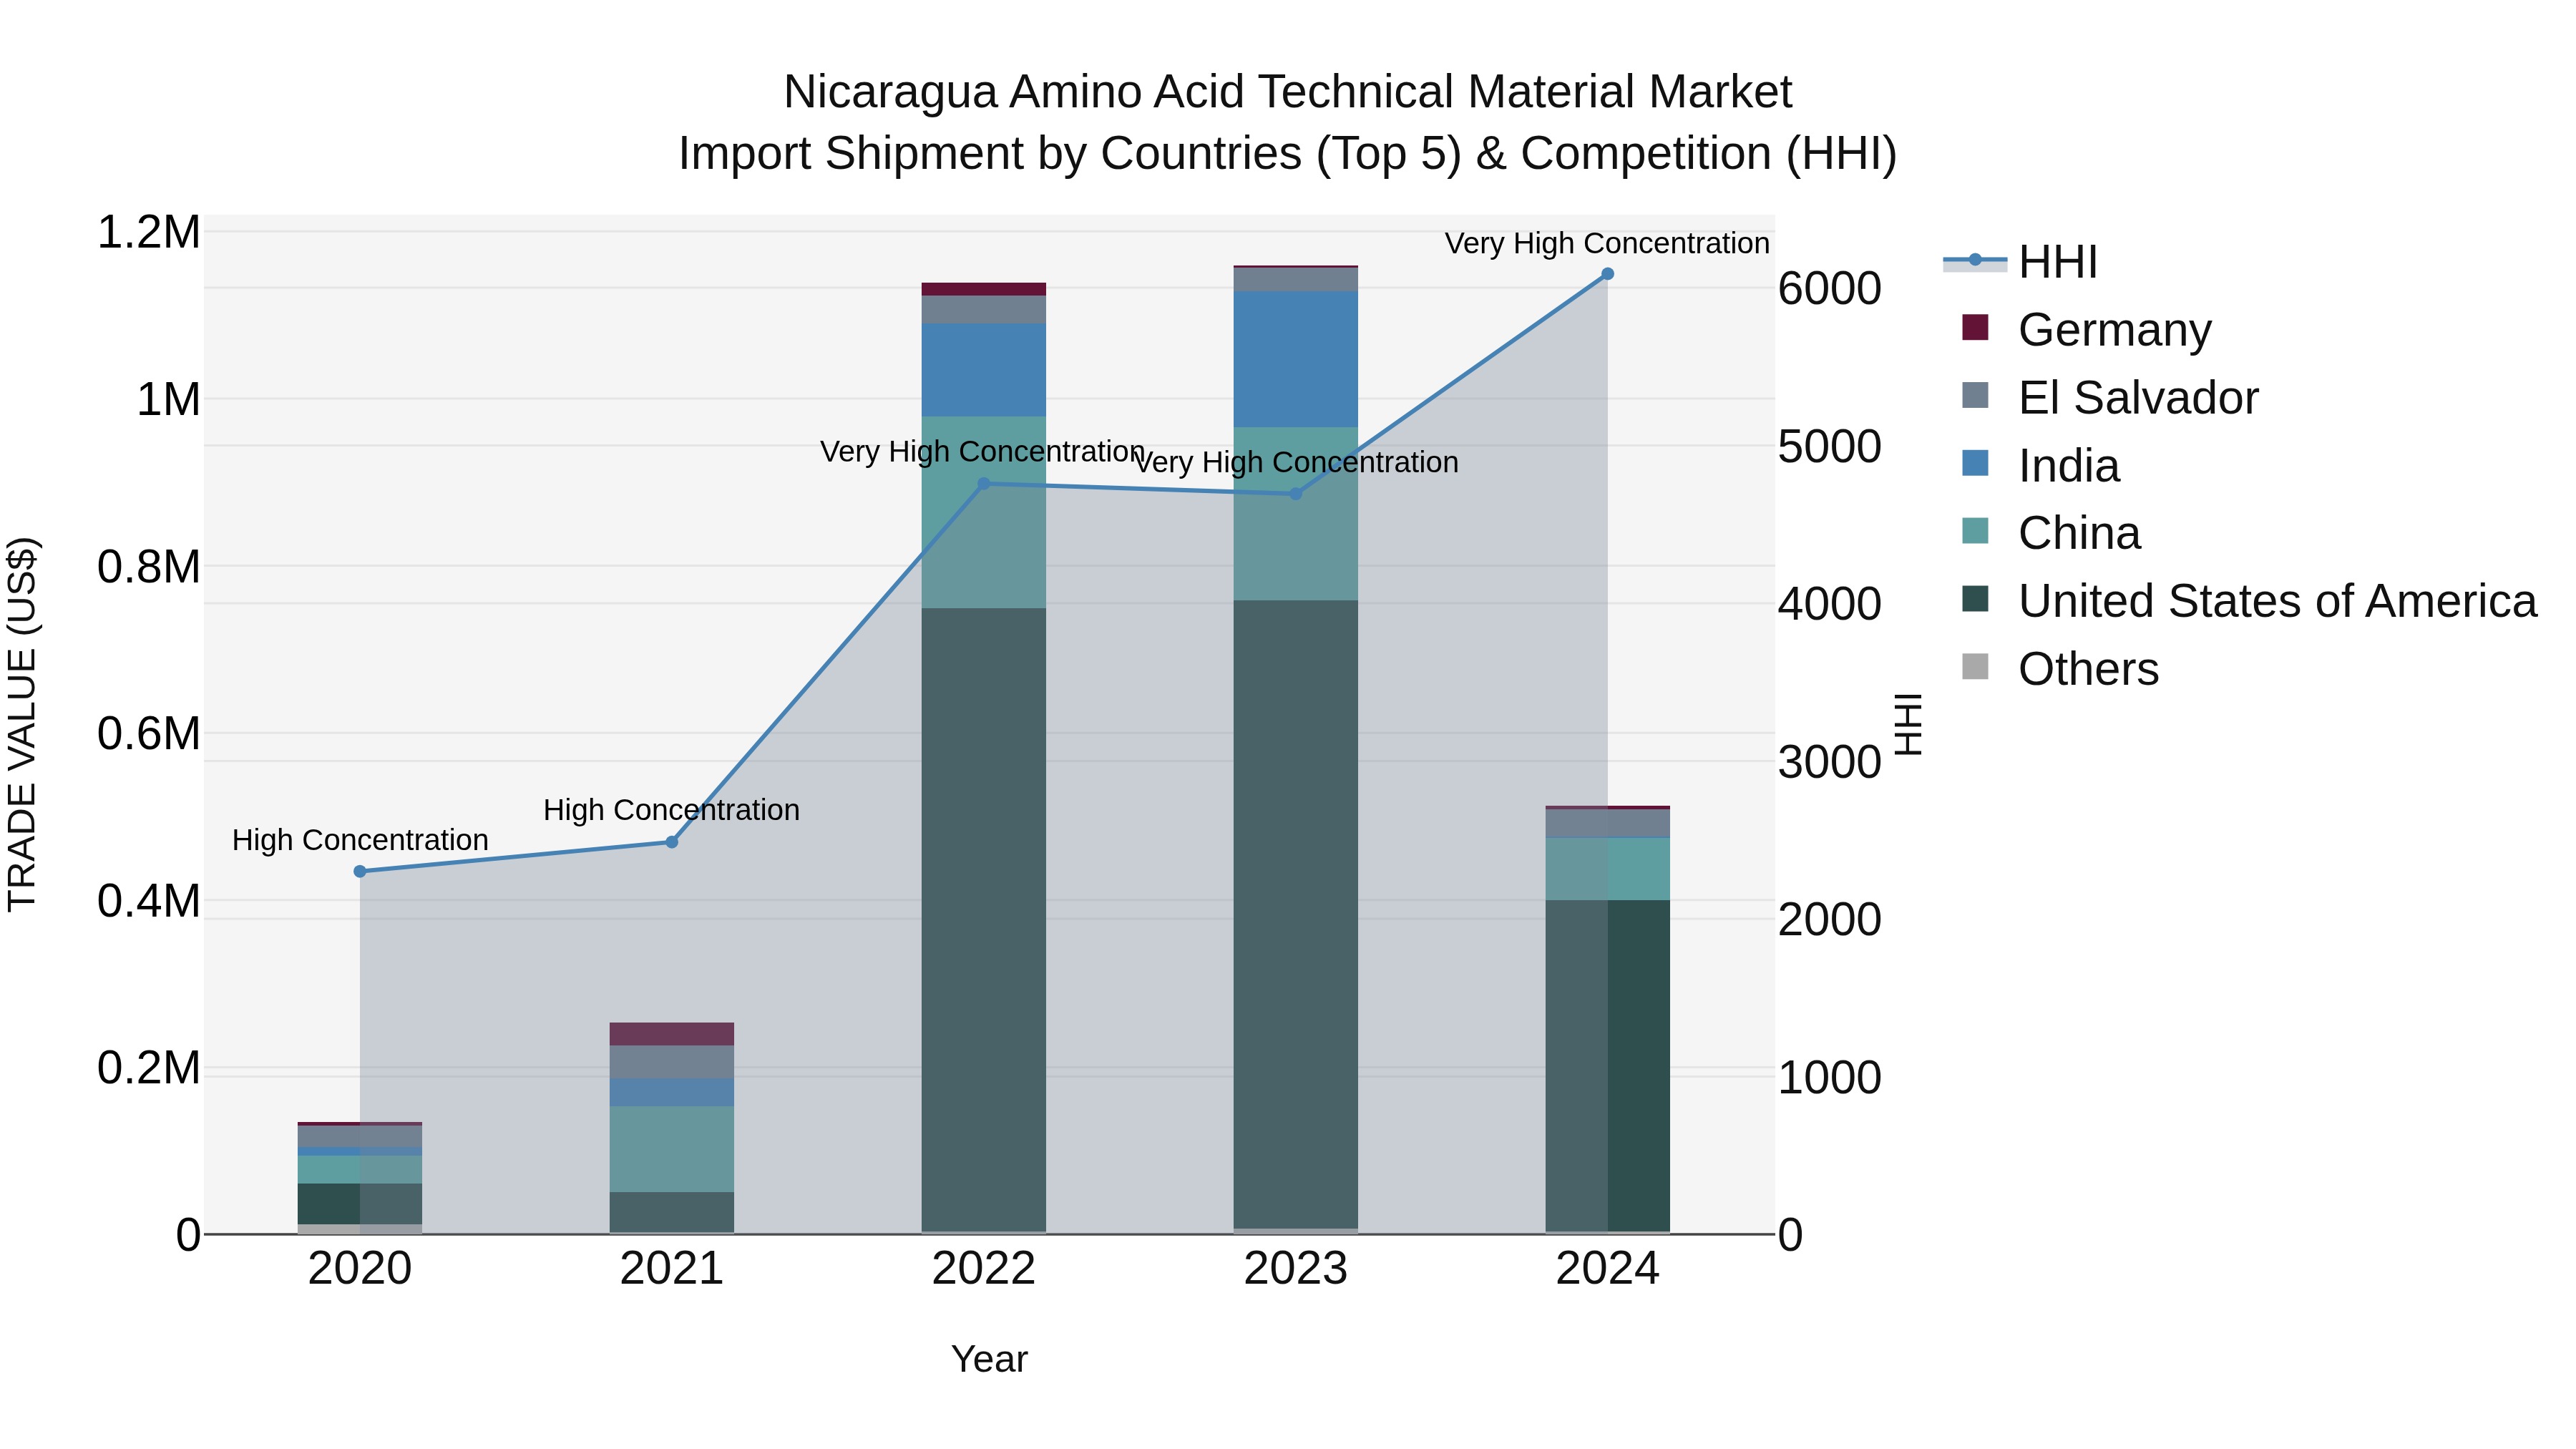This screenshot has width=2576, height=1449.
Task: Select the 2020 HHI data point
Action: click(x=360, y=871)
